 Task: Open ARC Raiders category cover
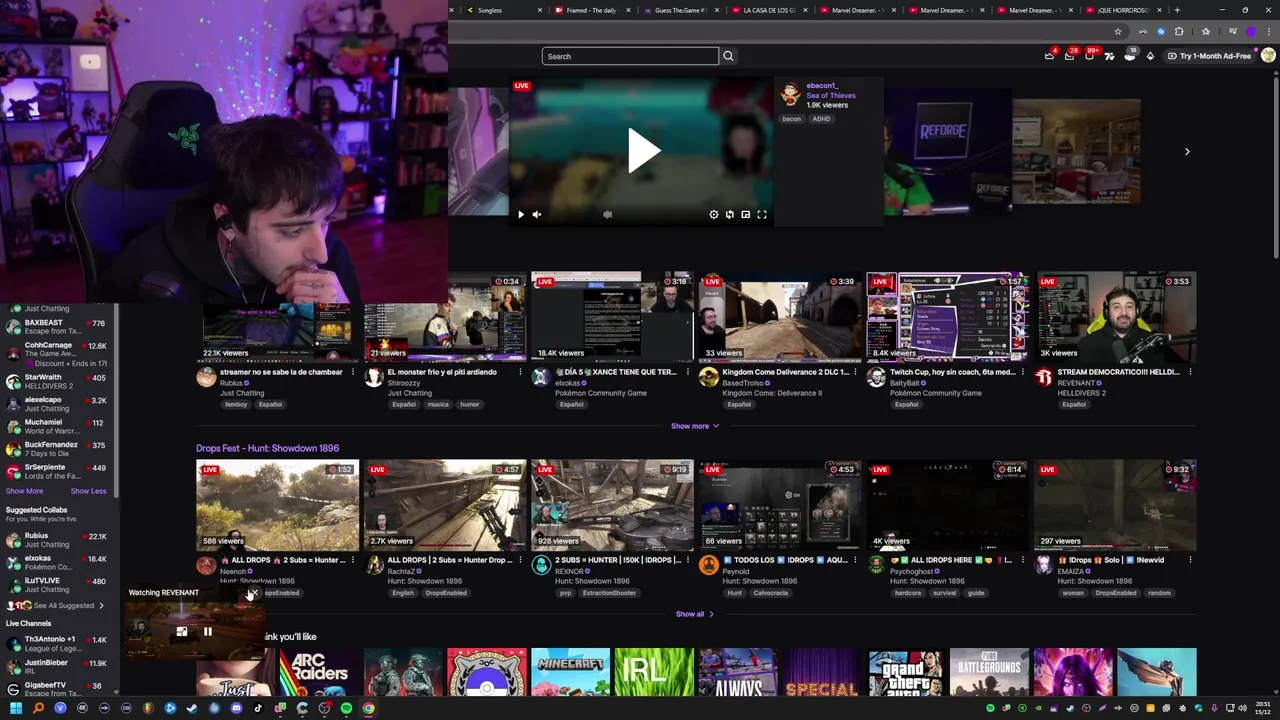(x=319, y=672)
